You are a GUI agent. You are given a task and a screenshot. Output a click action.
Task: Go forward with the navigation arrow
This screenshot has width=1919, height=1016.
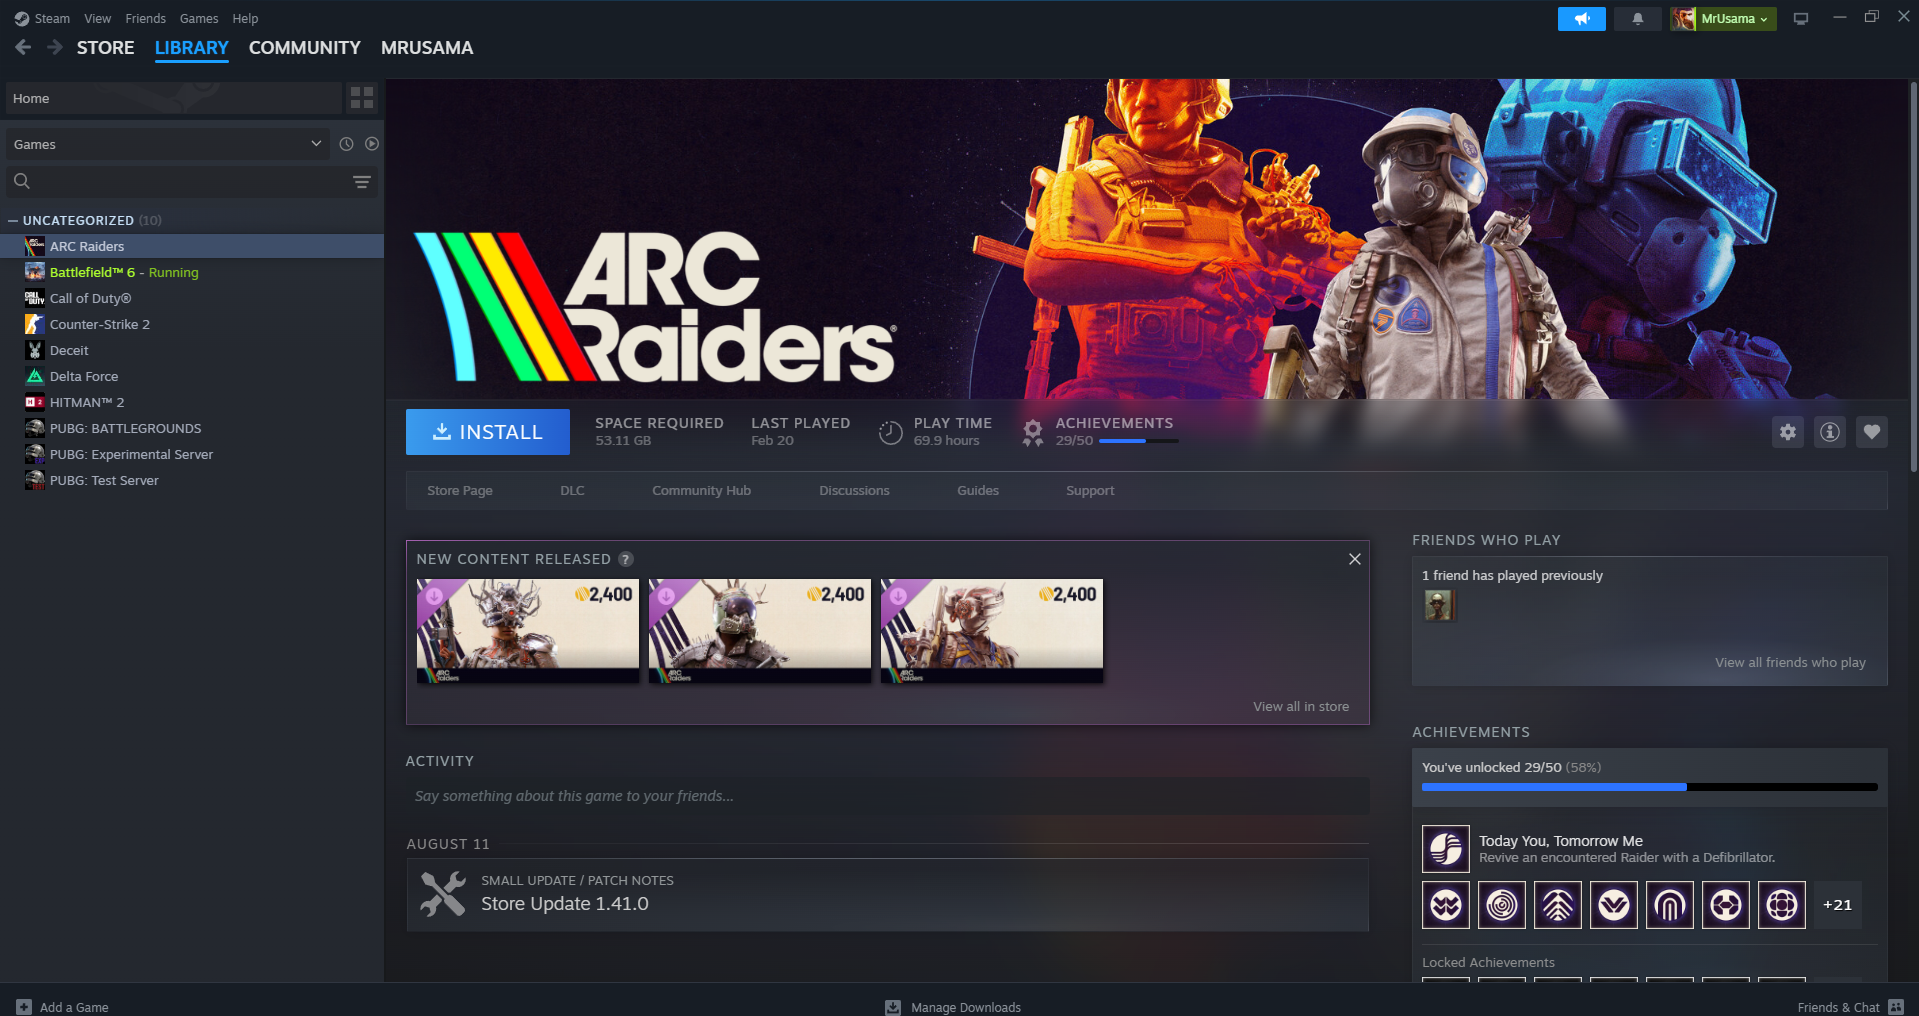click(55, 47)
